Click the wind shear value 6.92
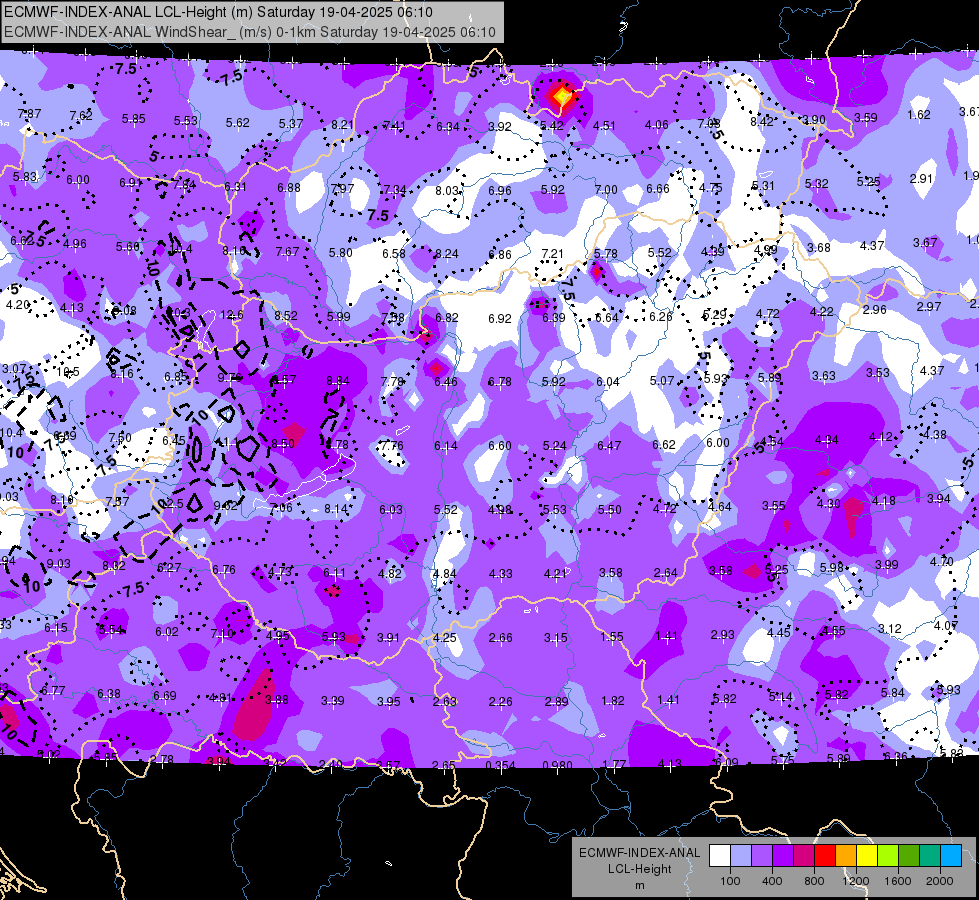Viewport: 979px width, 900px height. (499, 319)
